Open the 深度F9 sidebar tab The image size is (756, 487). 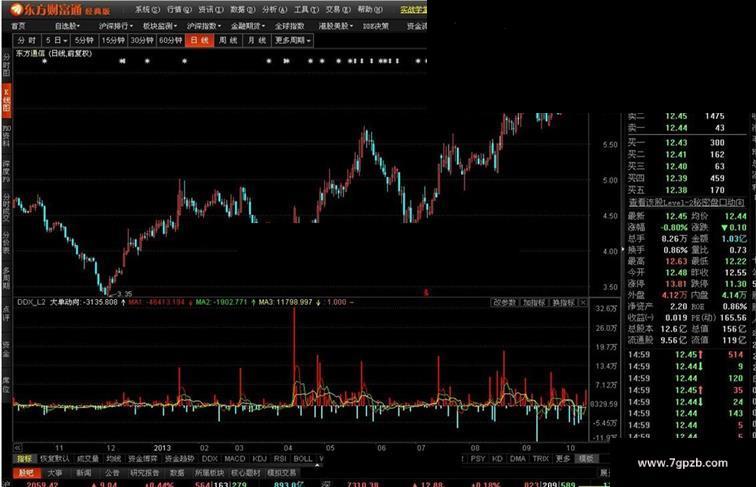click(x=6, y=171)
